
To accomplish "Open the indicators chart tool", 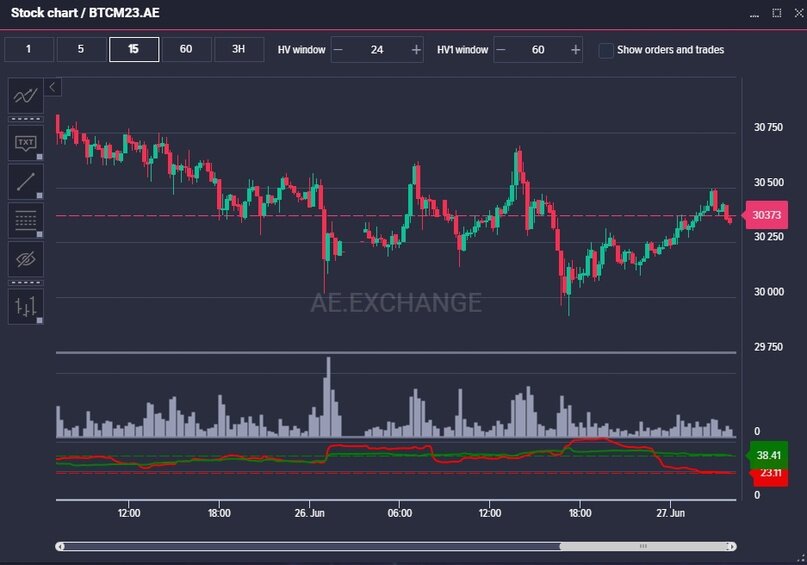I will (x=26, y=96).
